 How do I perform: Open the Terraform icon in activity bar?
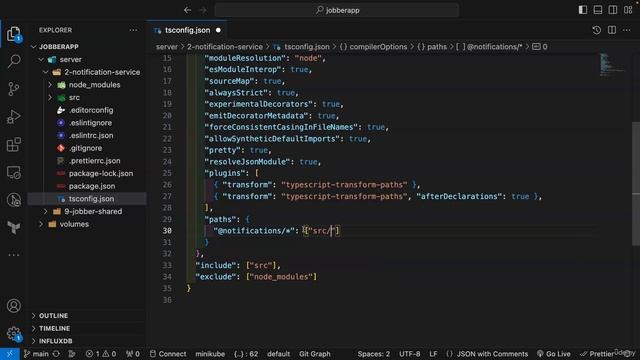13,227
